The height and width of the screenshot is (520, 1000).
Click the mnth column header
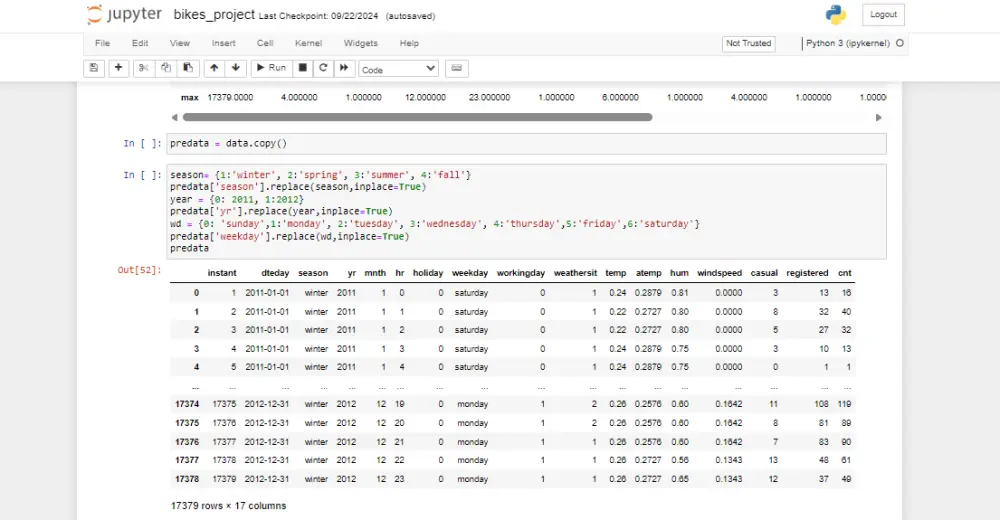pos(375,273)
